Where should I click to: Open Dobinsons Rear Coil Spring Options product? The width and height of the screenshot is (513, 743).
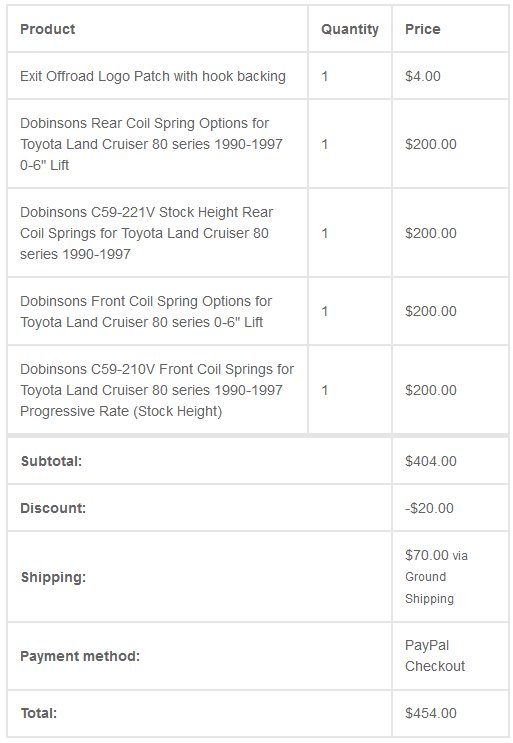(151, 144)
